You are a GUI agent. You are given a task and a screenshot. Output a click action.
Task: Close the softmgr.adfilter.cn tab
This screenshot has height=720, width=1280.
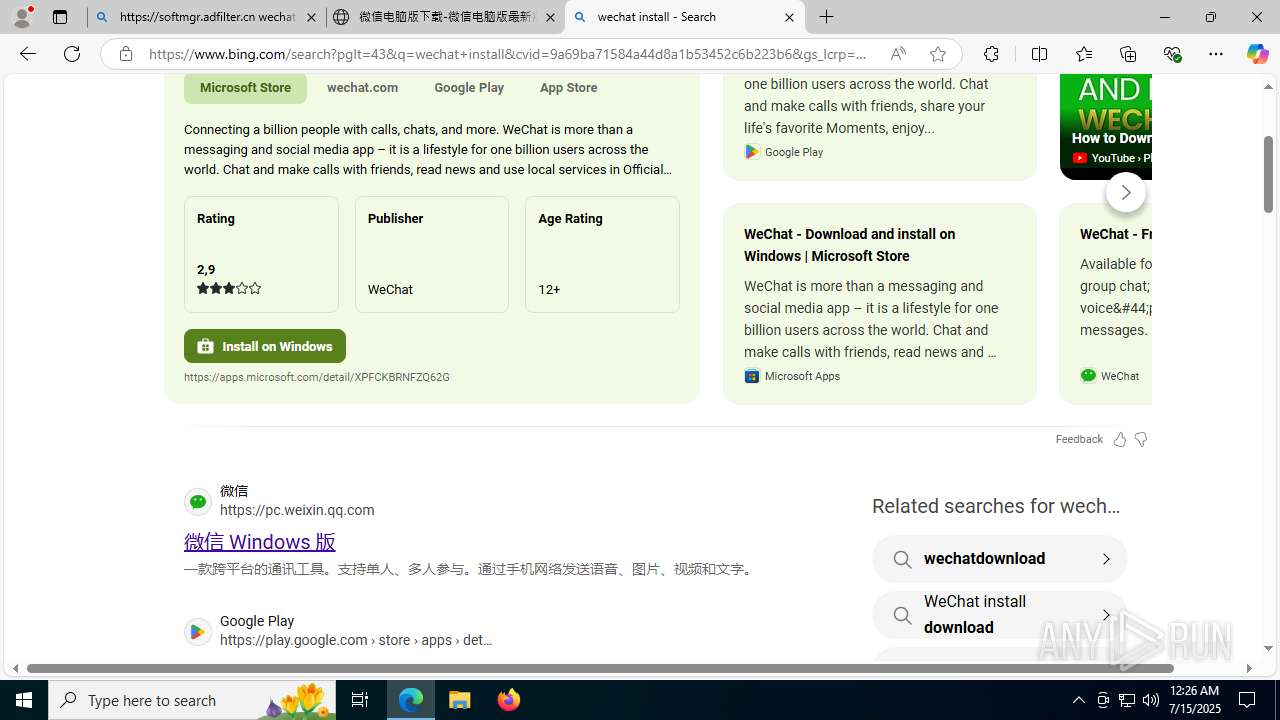click(312, 17)
